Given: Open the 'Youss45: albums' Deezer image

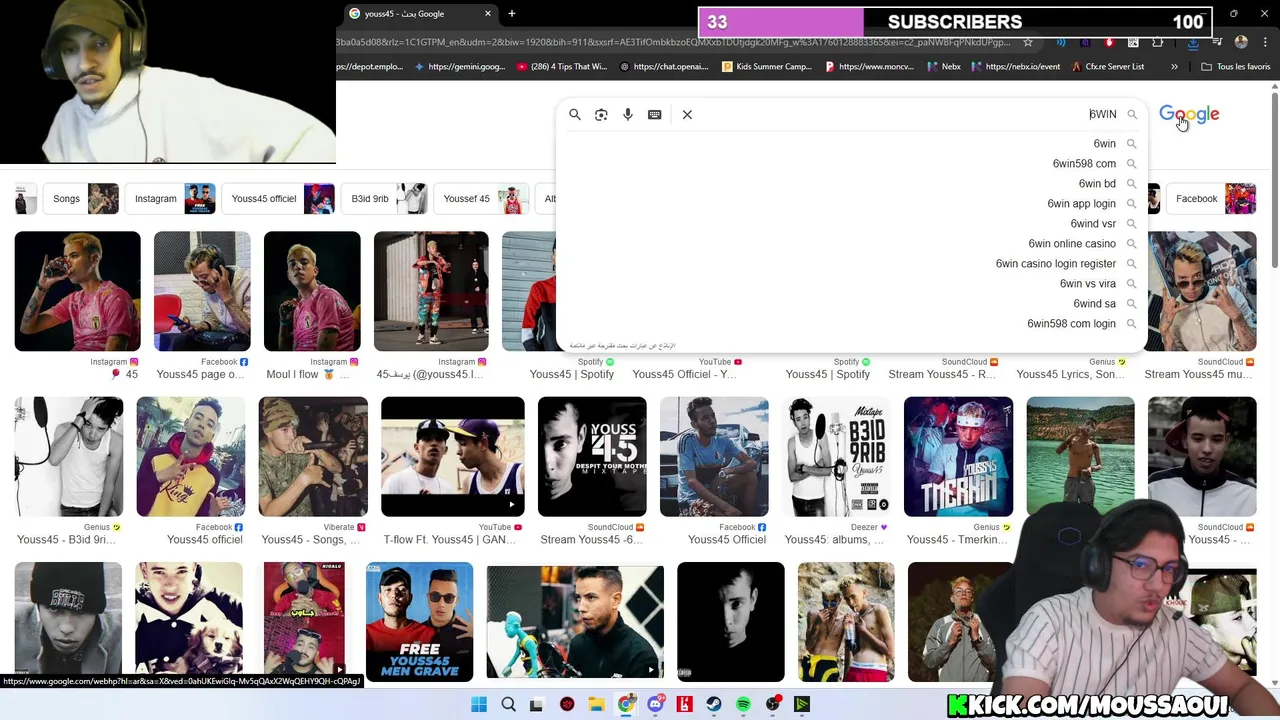Looking at the screenshot, I should pyautogui.click(x=836, y=456).
